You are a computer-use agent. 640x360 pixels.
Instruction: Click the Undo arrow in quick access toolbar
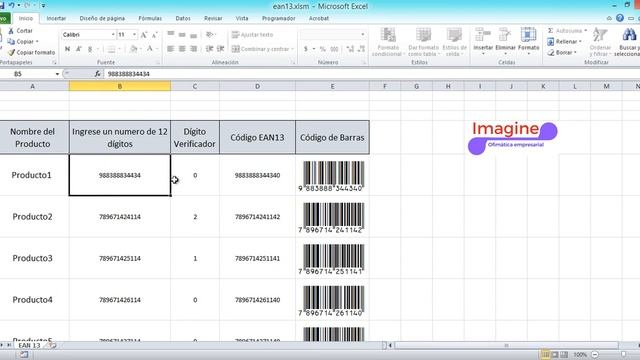click(11, 5)
